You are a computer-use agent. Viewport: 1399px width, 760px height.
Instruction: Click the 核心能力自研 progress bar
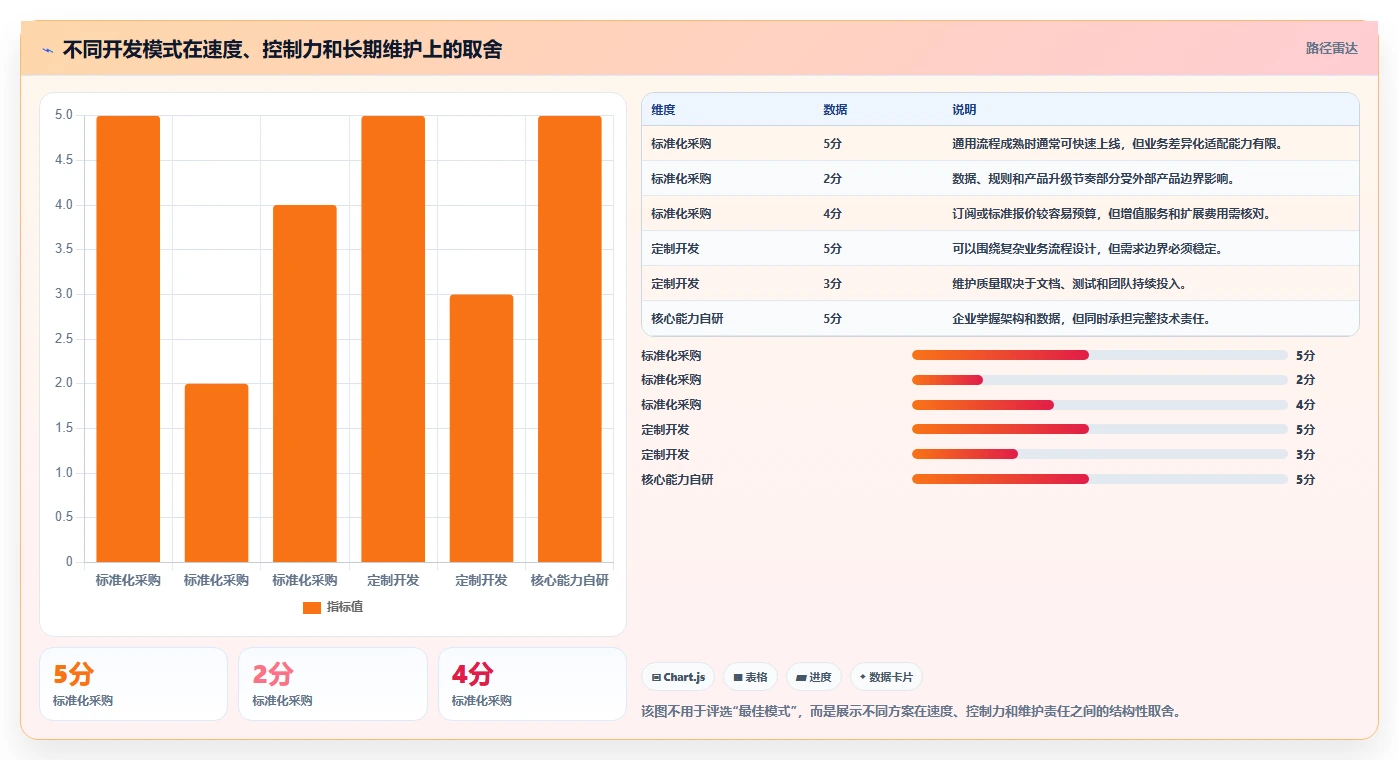pos(1099,479)
